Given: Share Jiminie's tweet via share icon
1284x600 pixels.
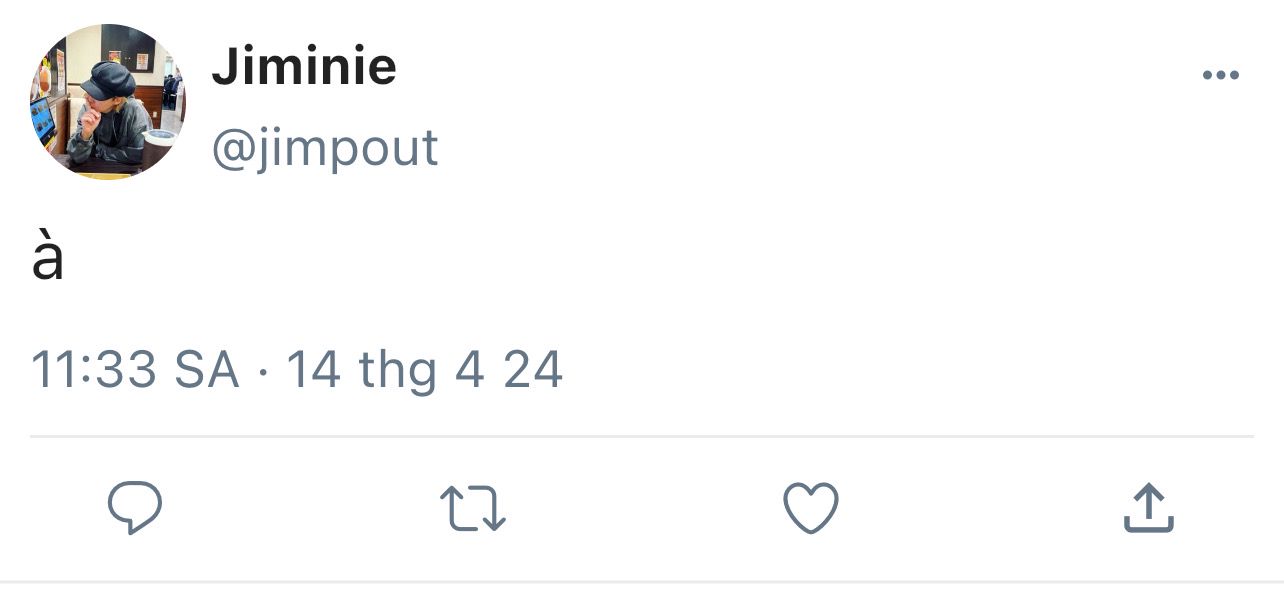Looking at the screenshot, I should point(1148,508).
